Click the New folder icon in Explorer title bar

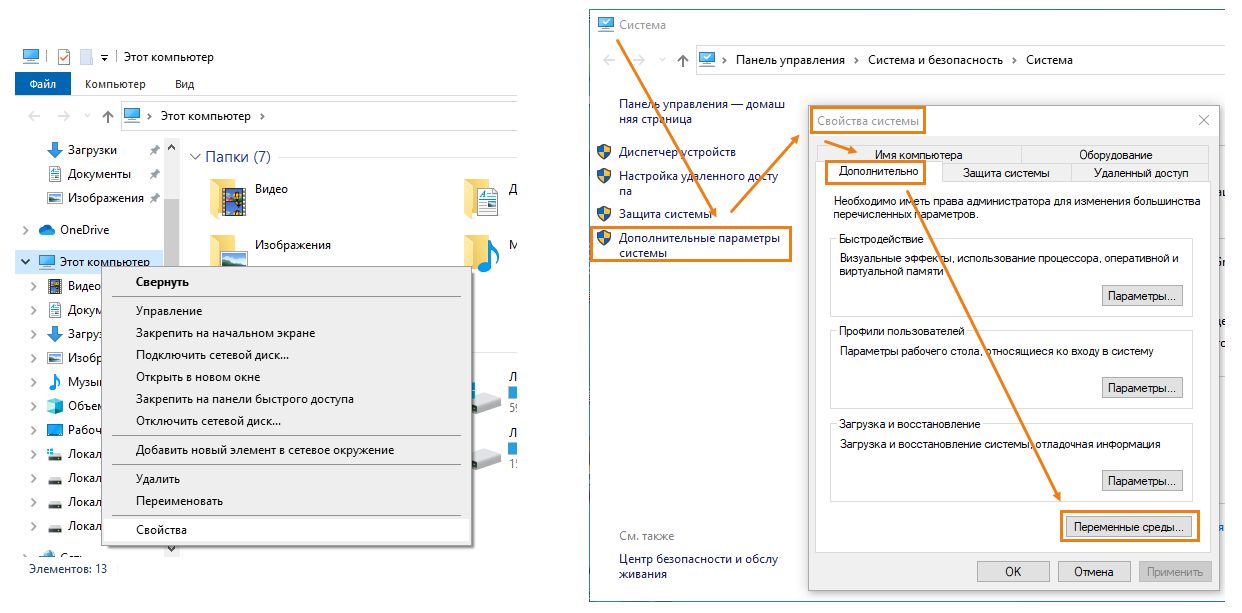(86, 57)
